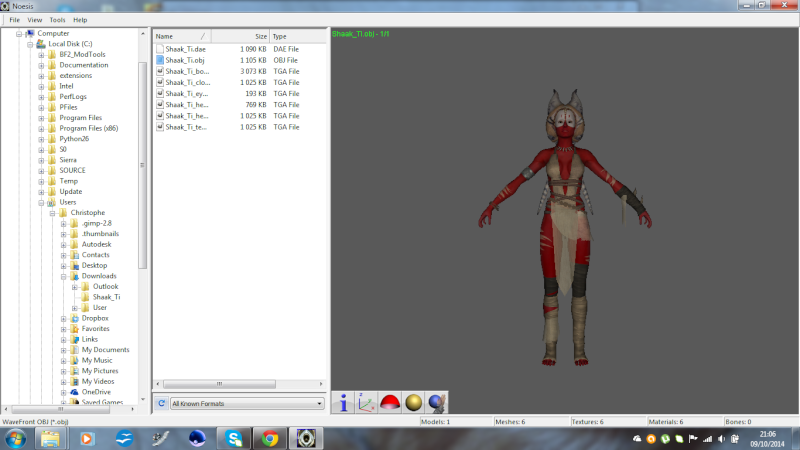Click the folder tree vertical scrollbar thumb
Screen dimensions: 800x450
tap(142, 165)
